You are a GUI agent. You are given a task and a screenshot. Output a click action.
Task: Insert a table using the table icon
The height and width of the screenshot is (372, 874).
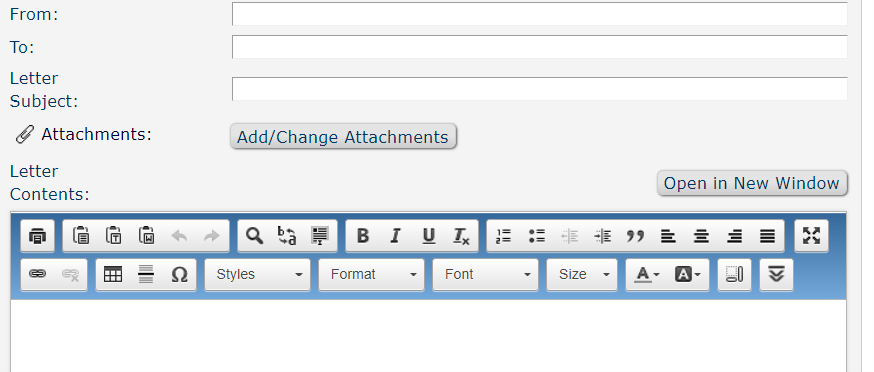pyautogui.click(x=113, y=274)
